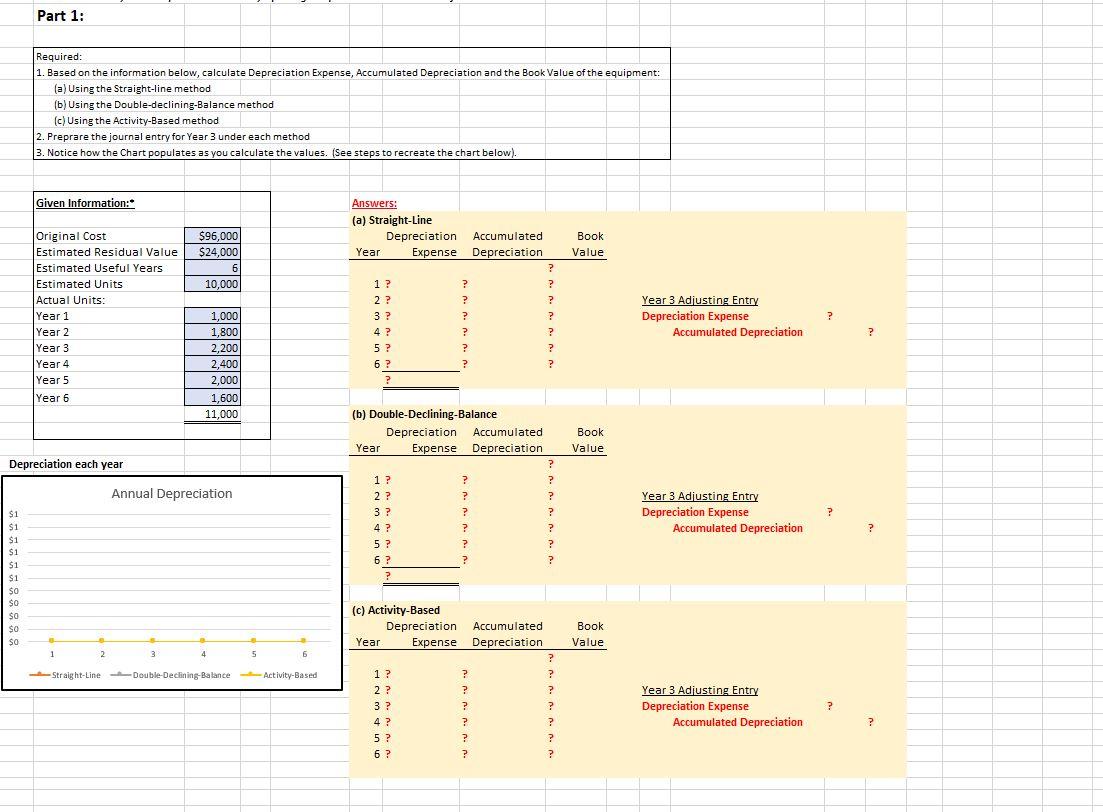Select the Depreciation Expense question mark under Double-Declining-Balance

830,512
